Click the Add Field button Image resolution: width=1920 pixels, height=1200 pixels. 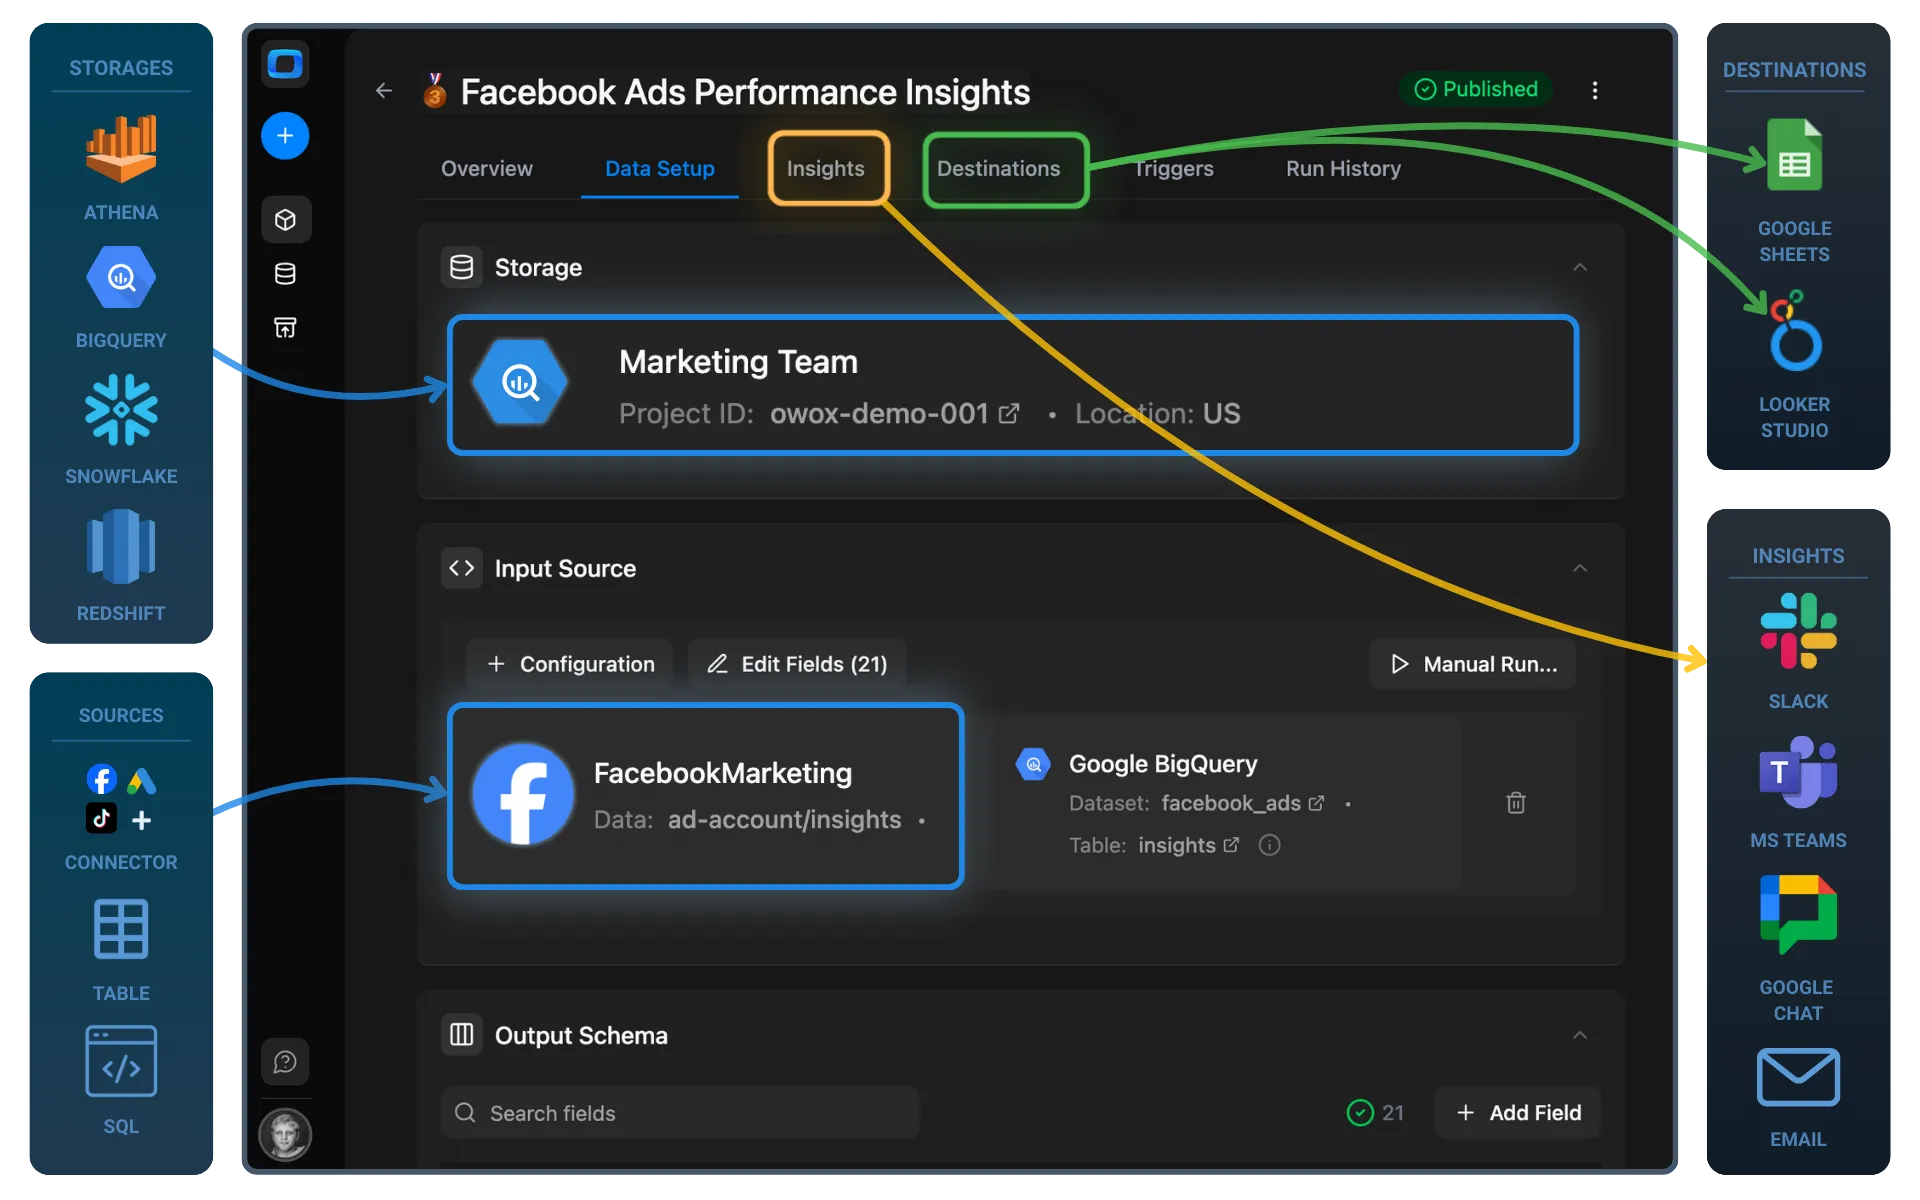tap(1517, 1112)
